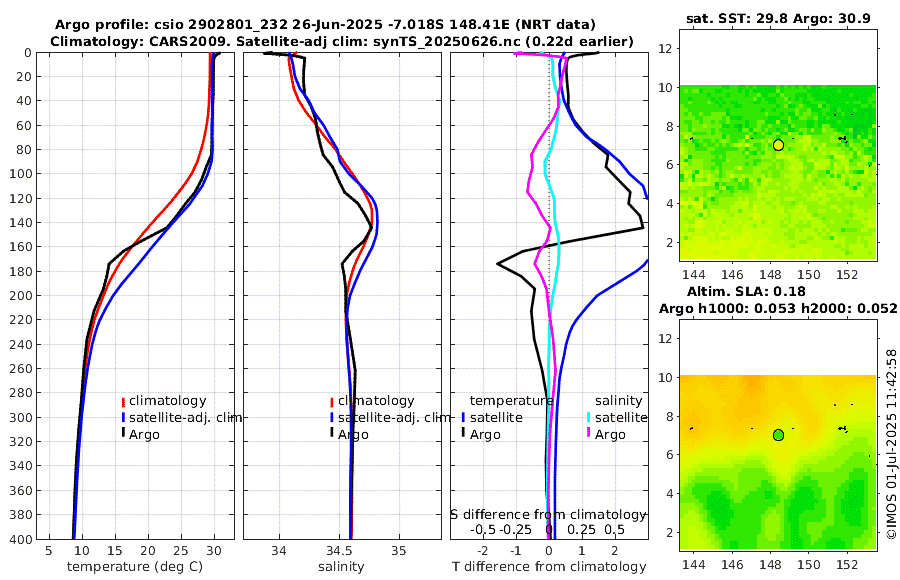Screen dimensions: 900x580
Task: Click the 'temperature' legend header in difference panel
Action: tap(511, 401)
